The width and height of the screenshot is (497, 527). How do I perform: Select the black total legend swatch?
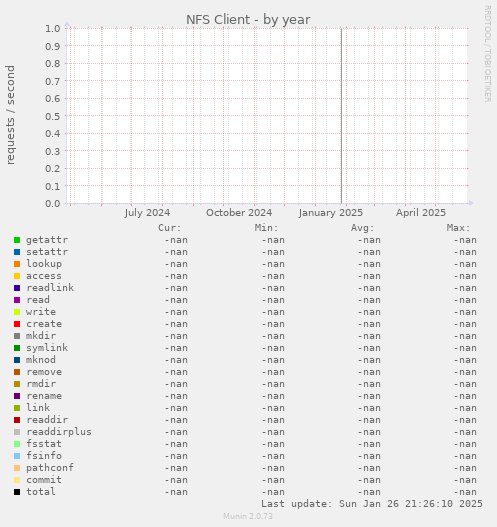click(17, 492)
